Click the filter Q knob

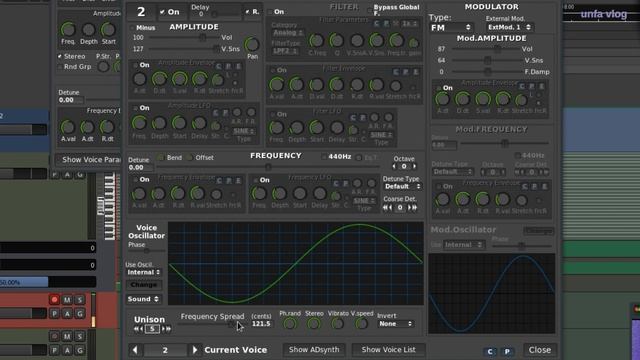(336, 40)
